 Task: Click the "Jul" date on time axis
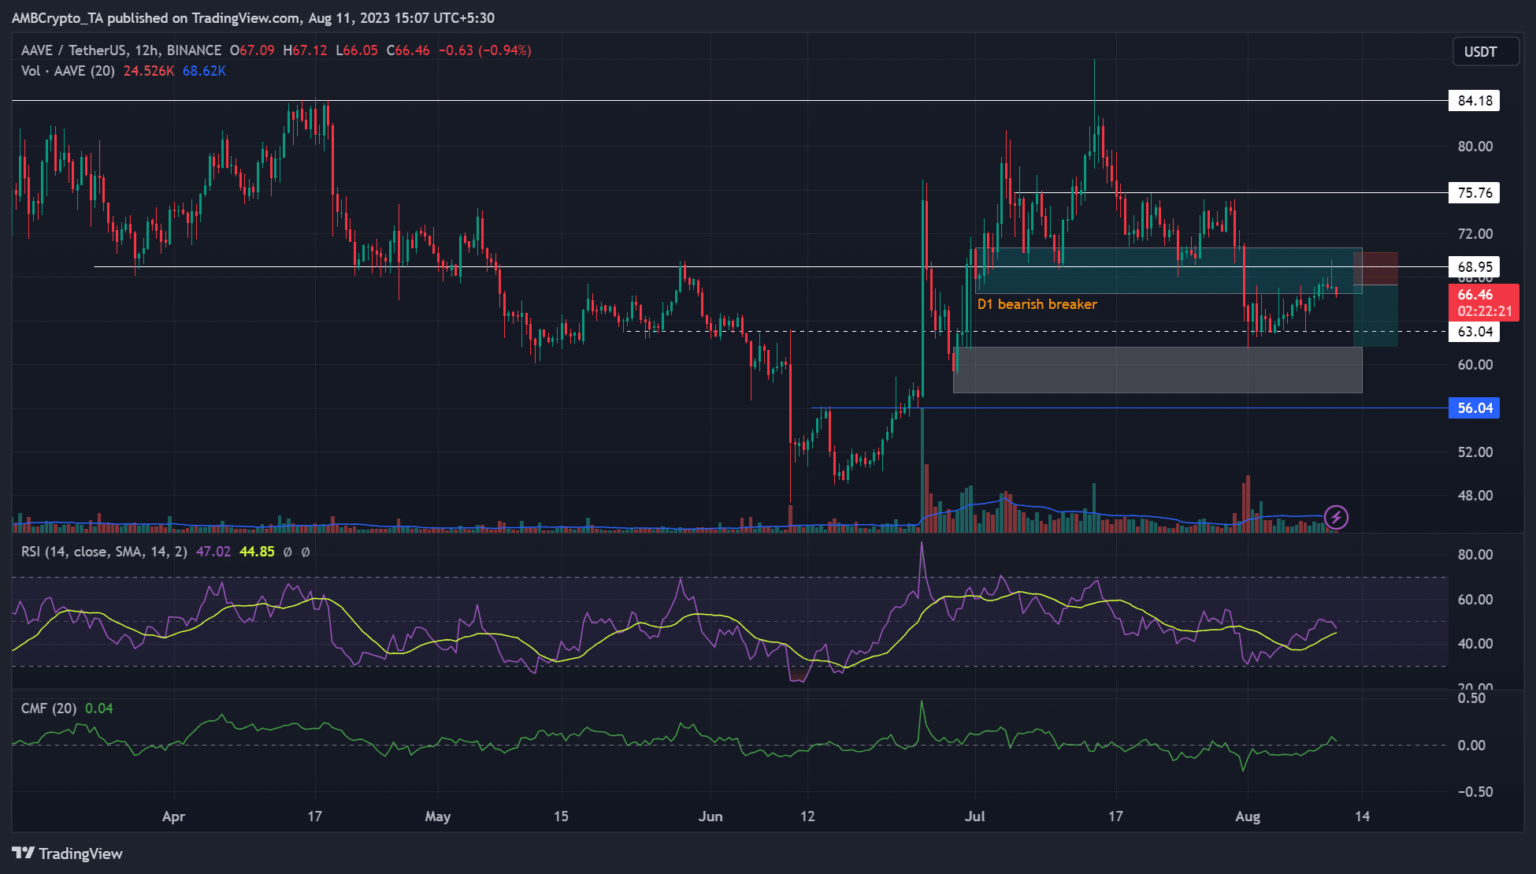pyautogui.click(x=975, y=816)
